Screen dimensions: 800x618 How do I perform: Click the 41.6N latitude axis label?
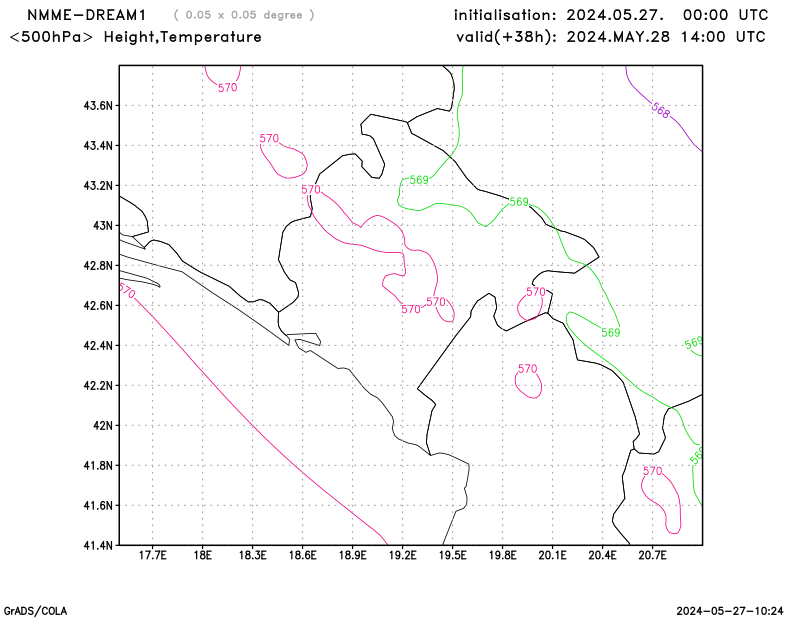[98, 505]
